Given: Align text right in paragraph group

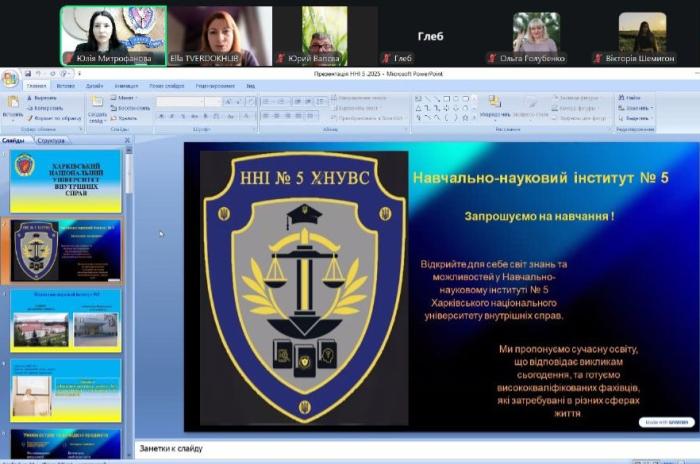Looking at the screenshot, I should 288,116.
